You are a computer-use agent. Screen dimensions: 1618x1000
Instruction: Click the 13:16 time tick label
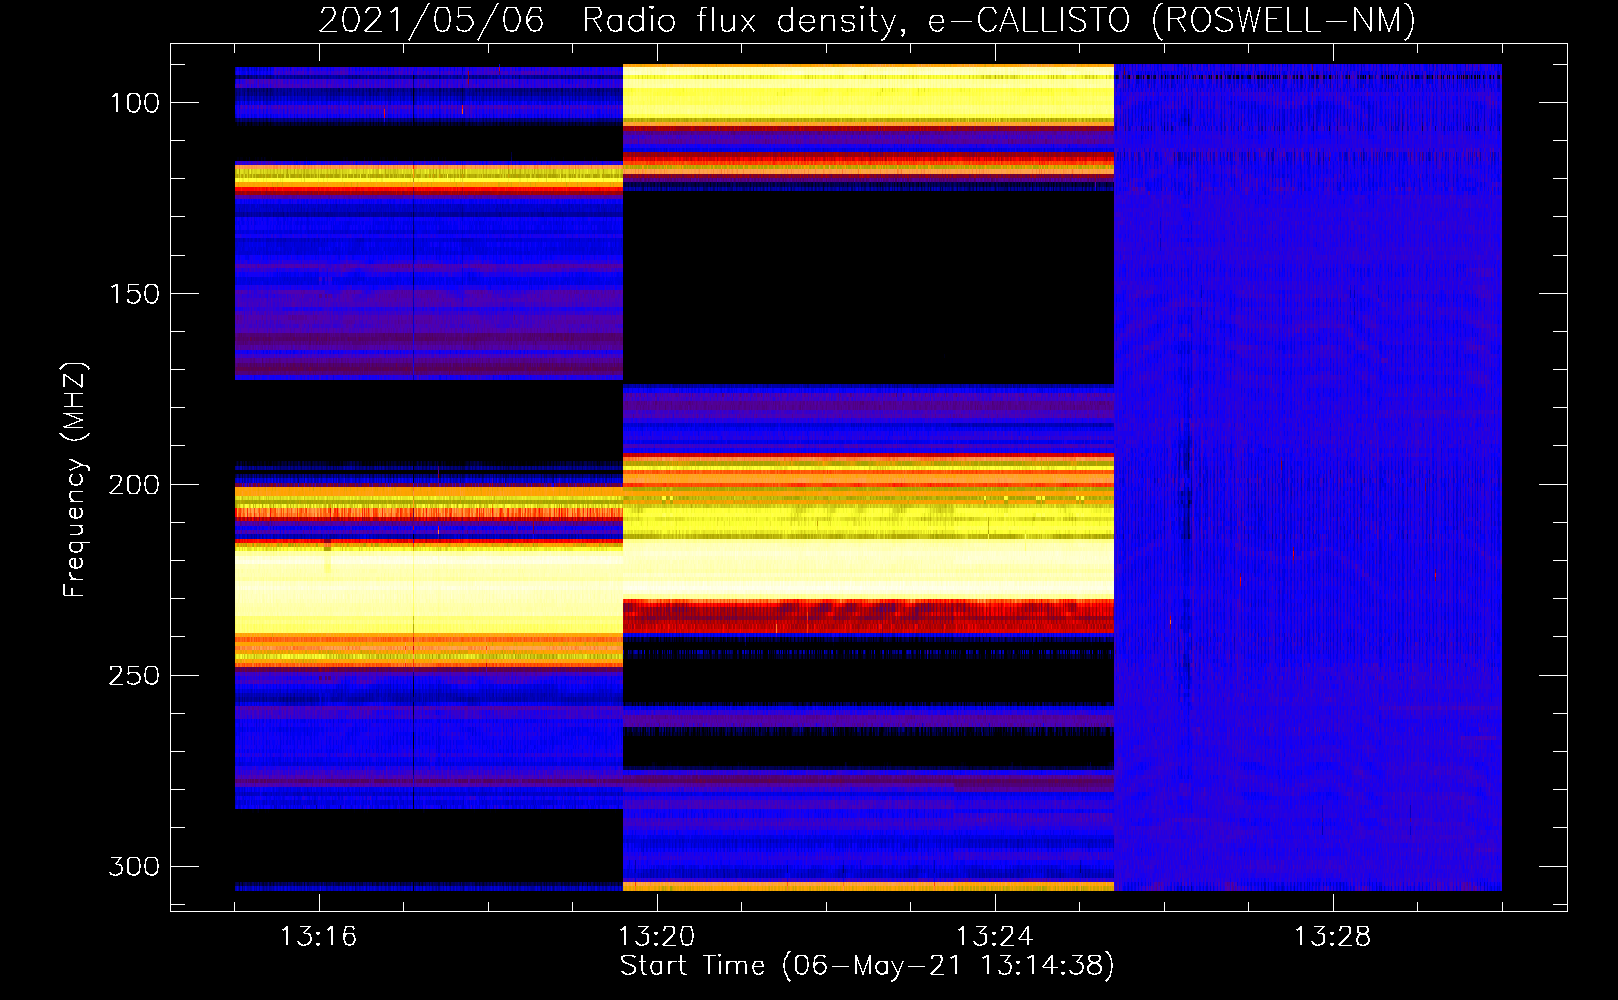(x=318, y=937)
